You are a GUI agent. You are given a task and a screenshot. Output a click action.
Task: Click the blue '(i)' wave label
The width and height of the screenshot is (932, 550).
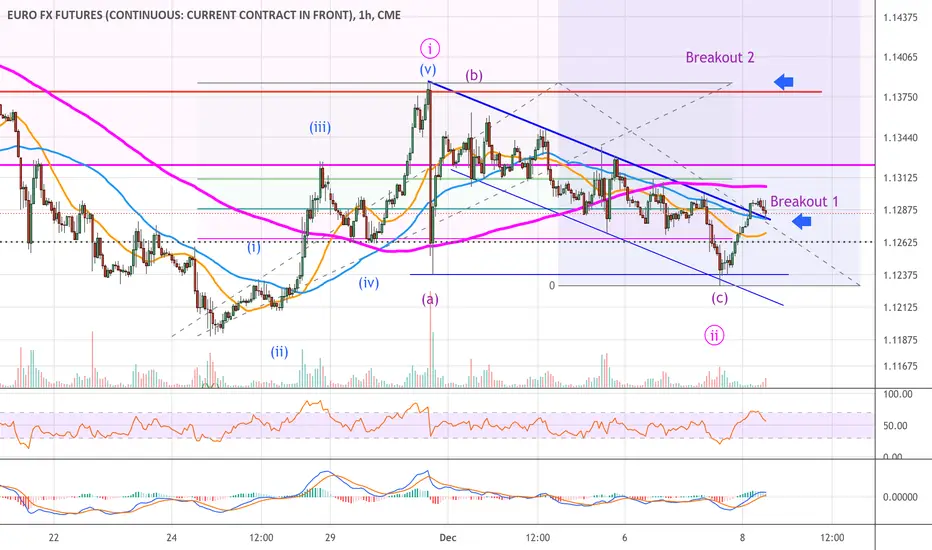coord(254,247)
